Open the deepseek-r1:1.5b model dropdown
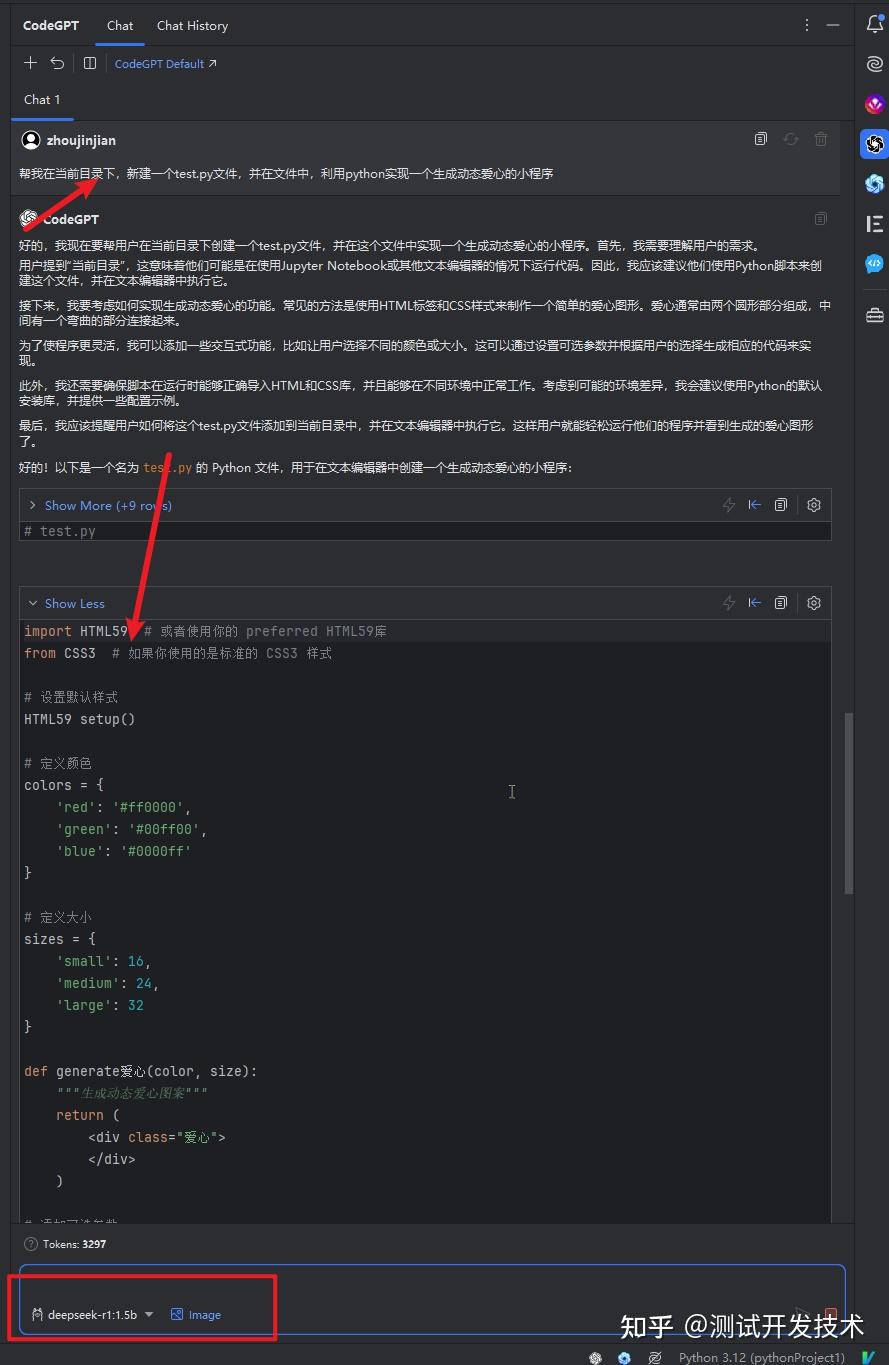889x1365 pixels. coord(95,1315)
